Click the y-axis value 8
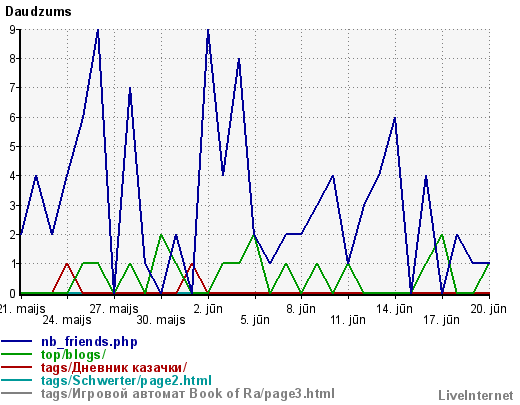 [13, 59]
